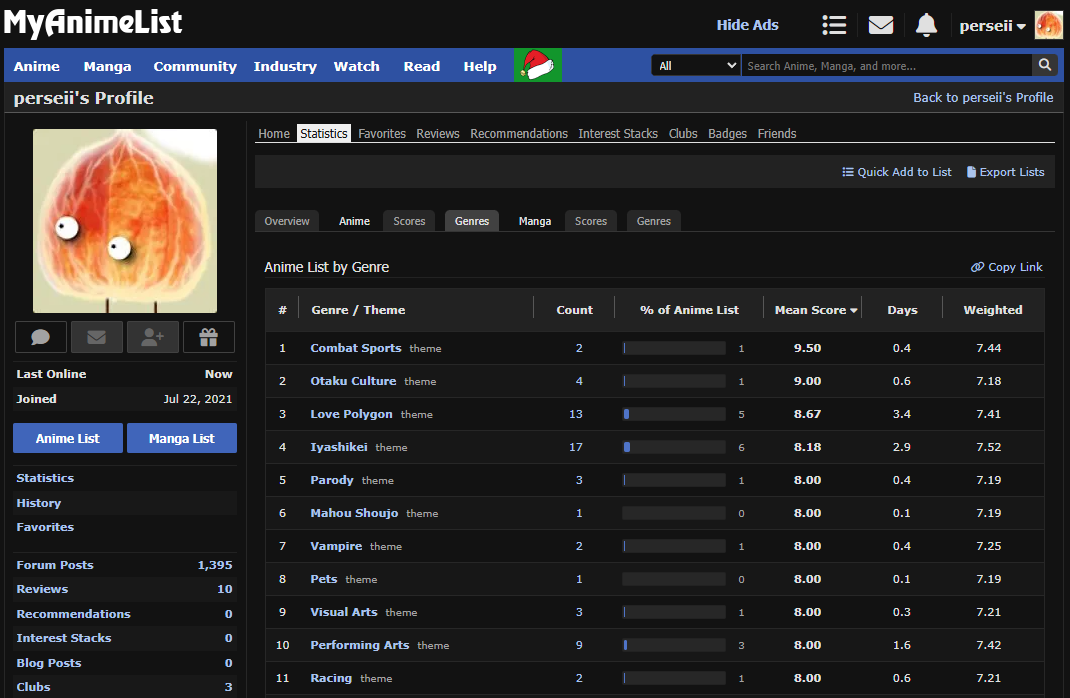Click the History sidebar link
Viewport: 1070px width, 698px height.
pyautogui.click(x=39, y=503)
